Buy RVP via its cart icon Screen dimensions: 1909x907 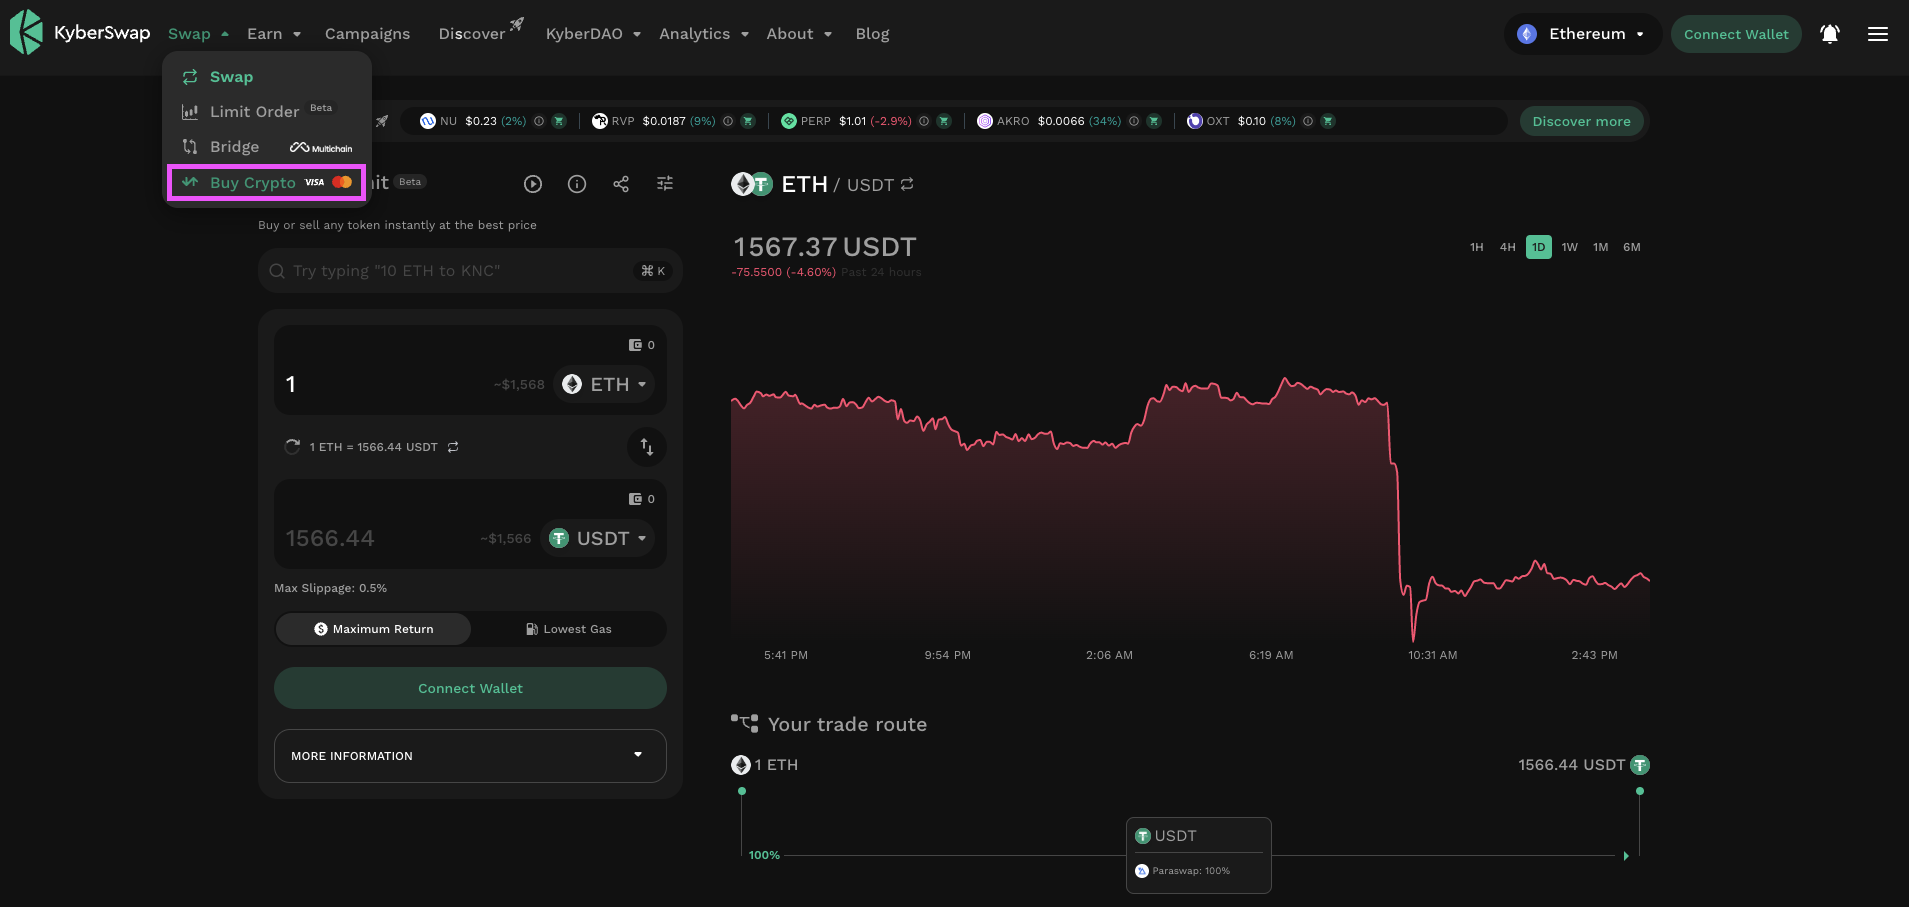point(748,121)
